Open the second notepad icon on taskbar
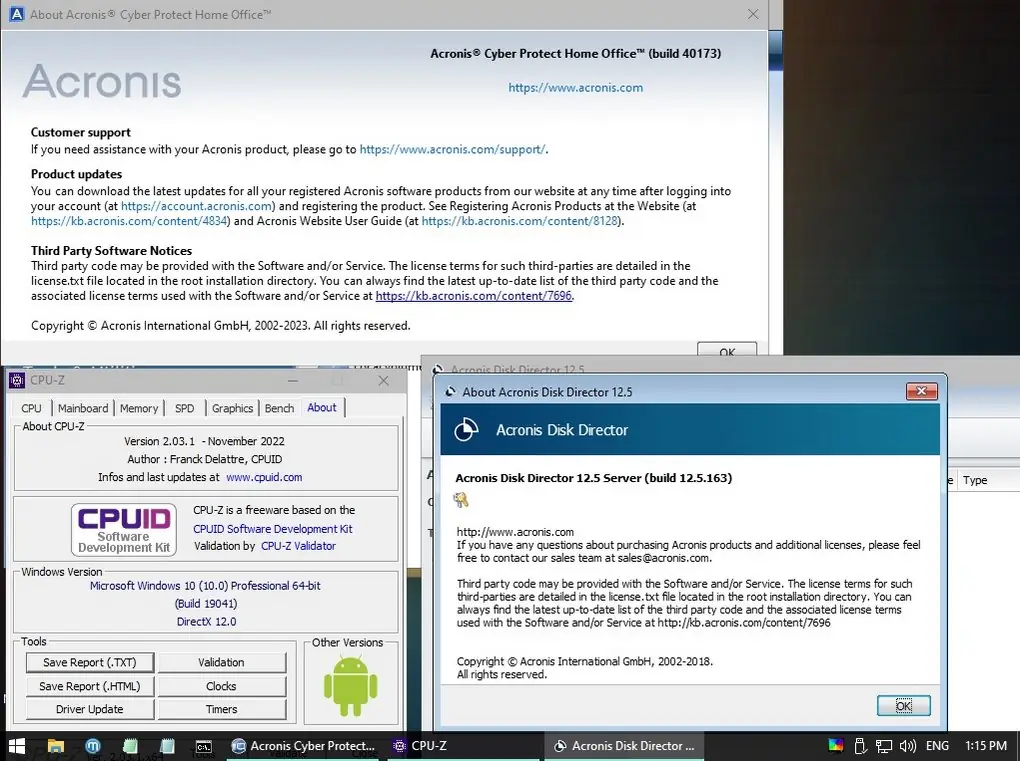 tap(167, 746)
